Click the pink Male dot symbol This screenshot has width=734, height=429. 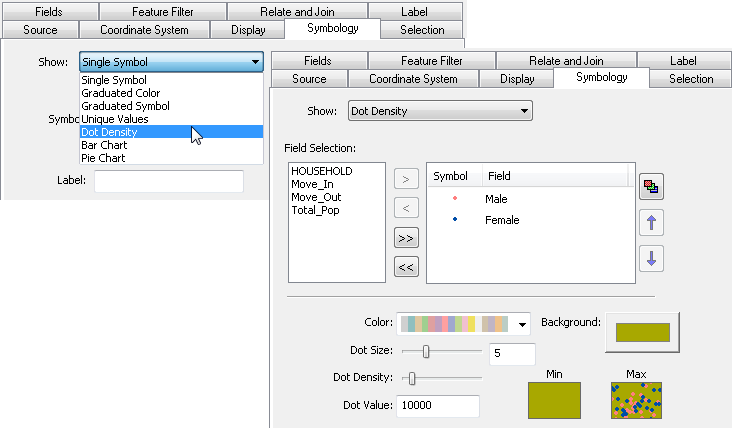[455, 199]
